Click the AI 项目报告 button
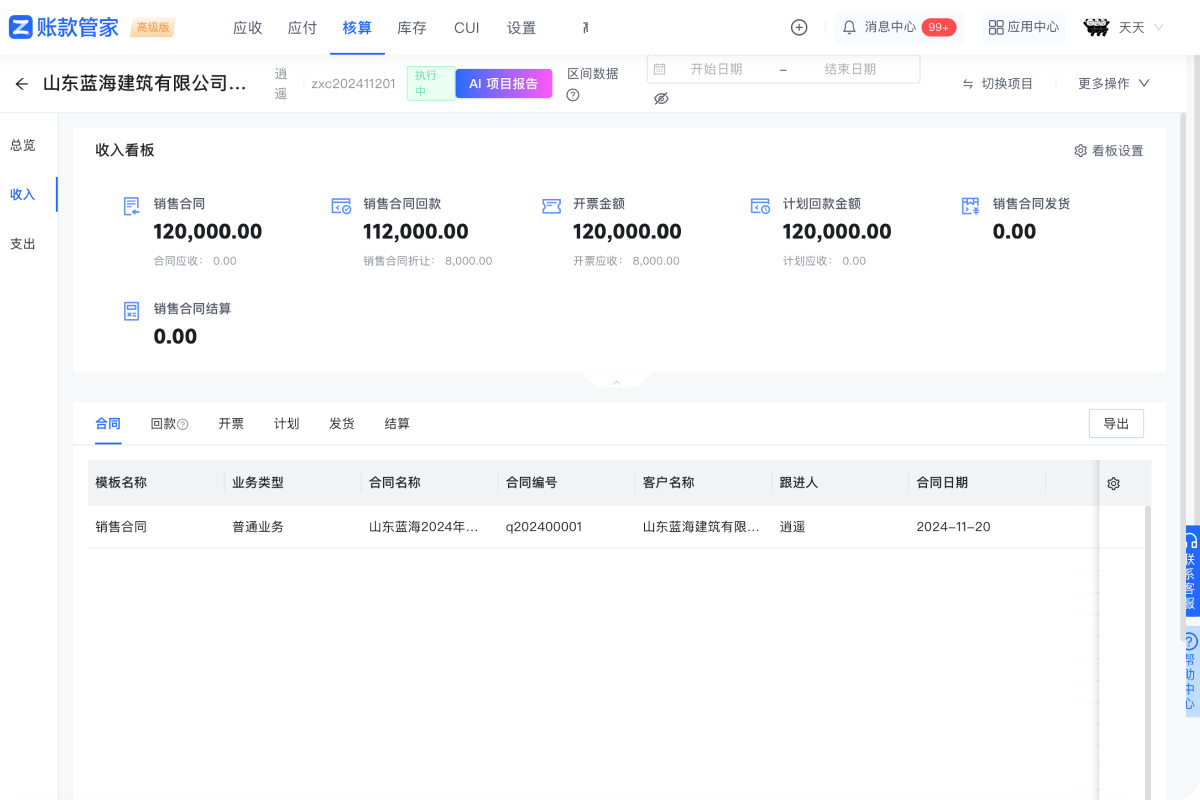The width and height of the screenshot is (1200, 800). 503,84
